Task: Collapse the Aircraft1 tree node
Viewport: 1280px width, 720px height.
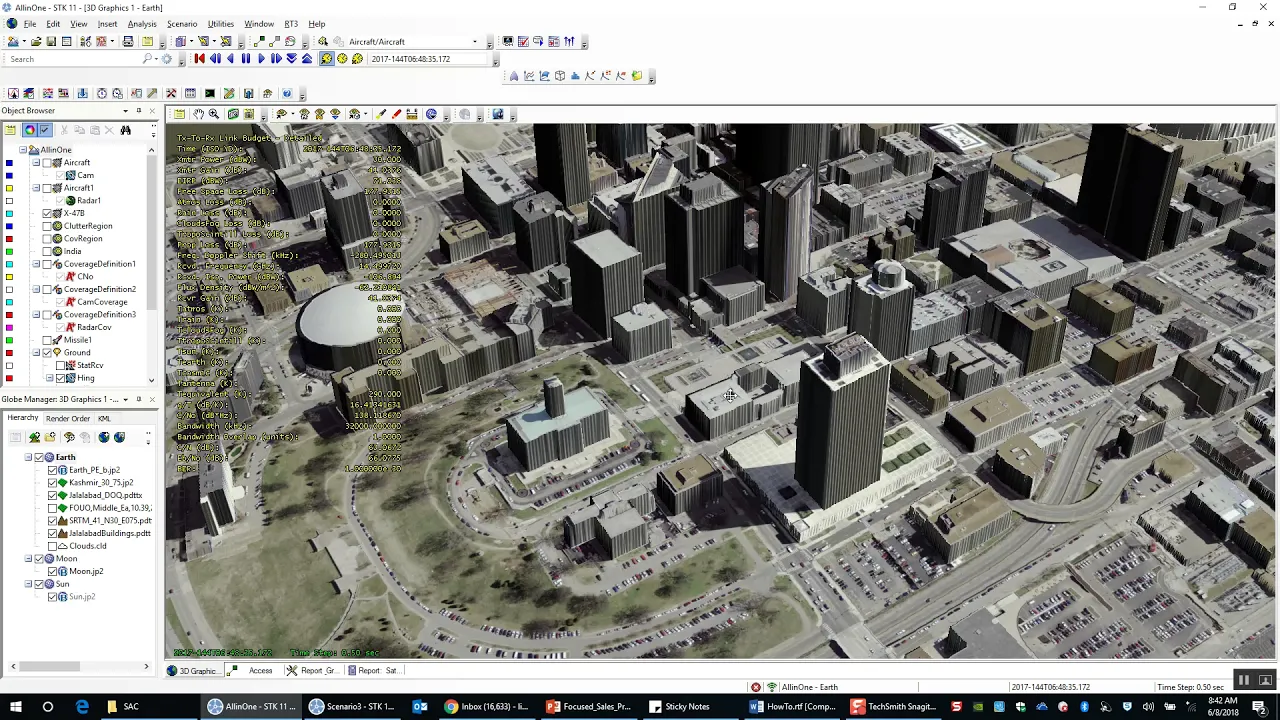Action: (x=36, y=188)
